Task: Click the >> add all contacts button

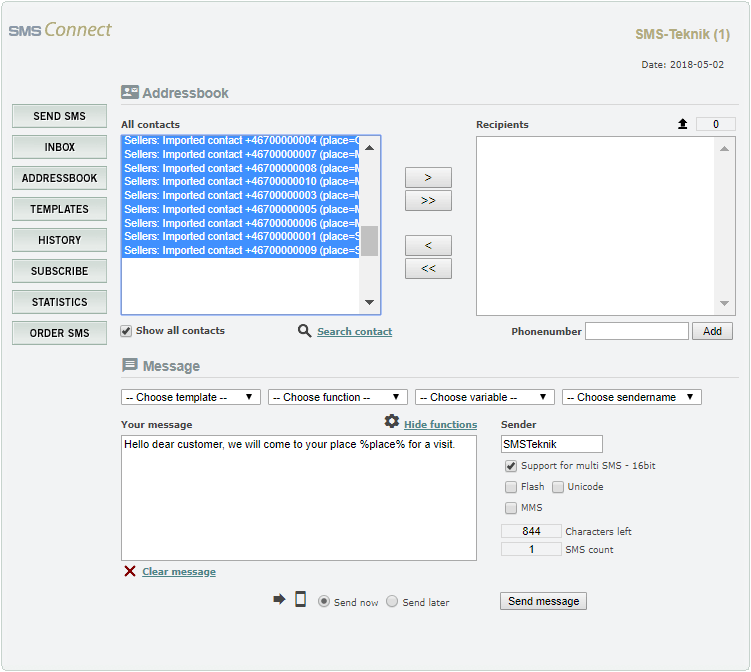Action: click(428, 201)
